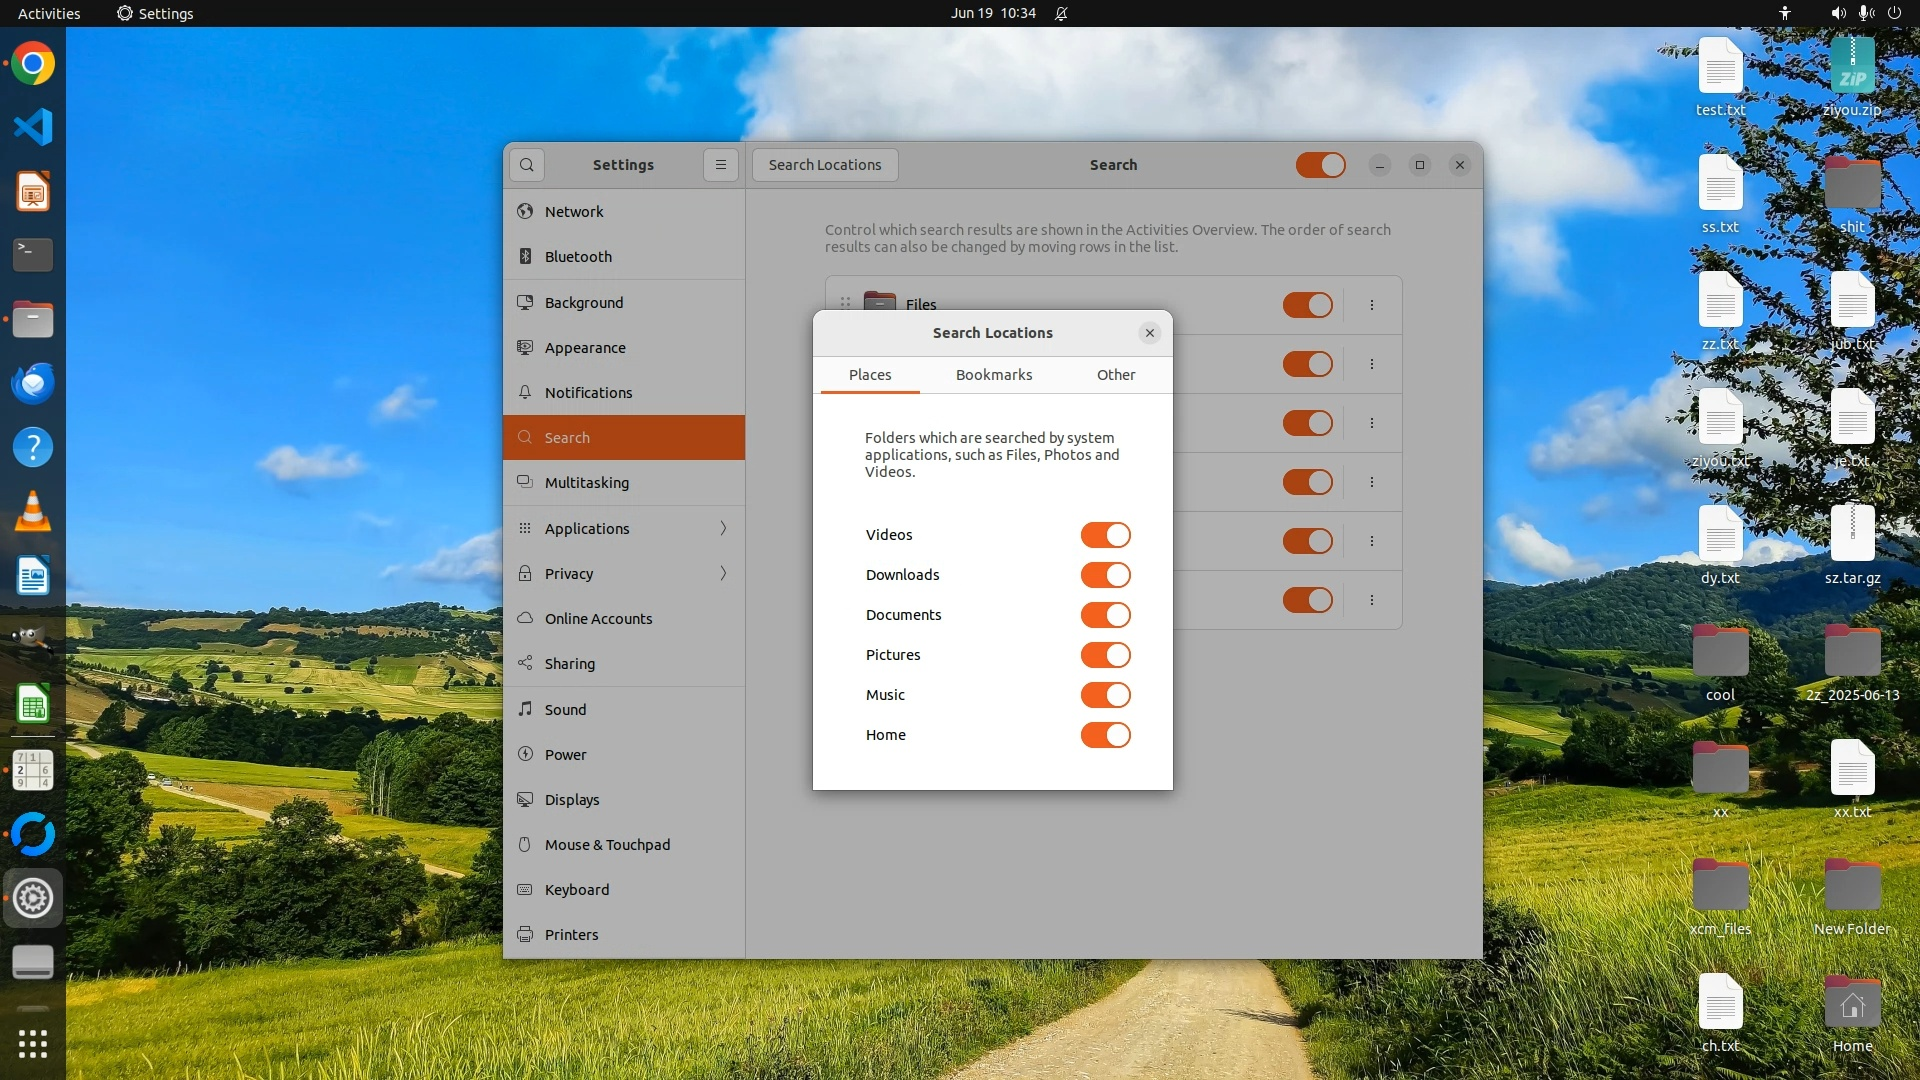Open Visual Studio Code in the dock
The image size is (1920, 1080).
tap(32, 127)
